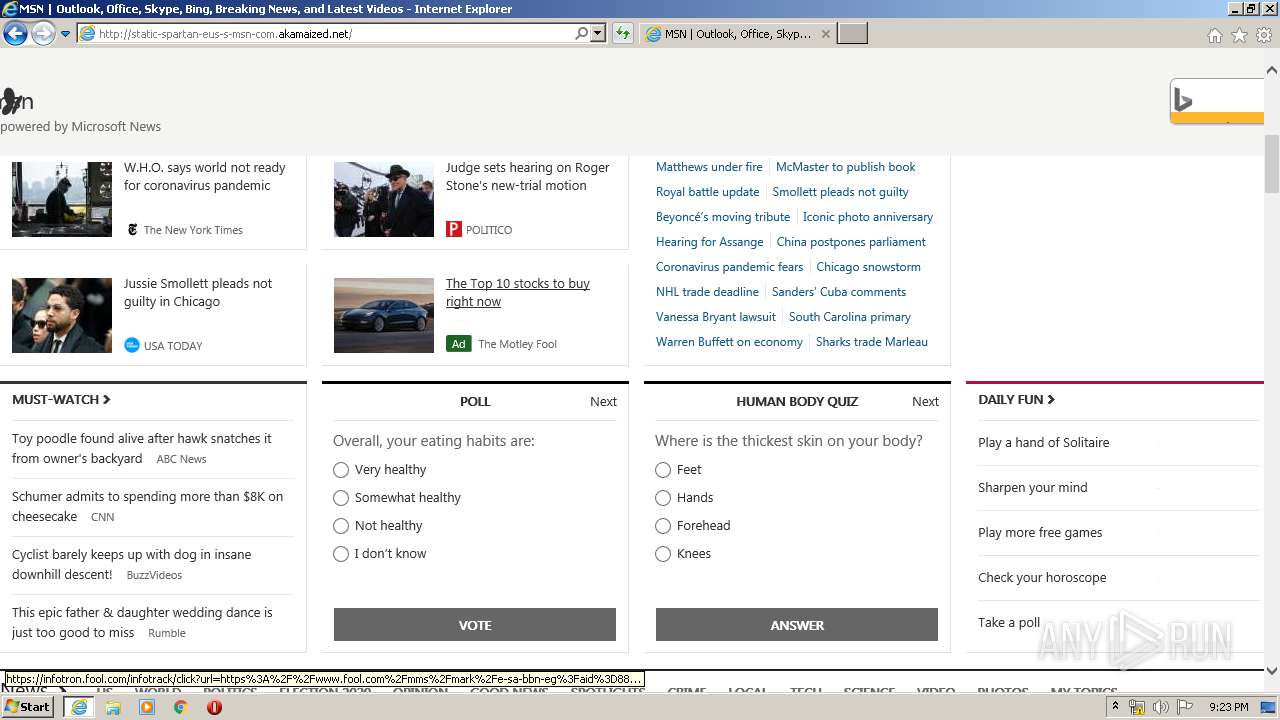Open the Tools gear icon

tap(1264, 35)
